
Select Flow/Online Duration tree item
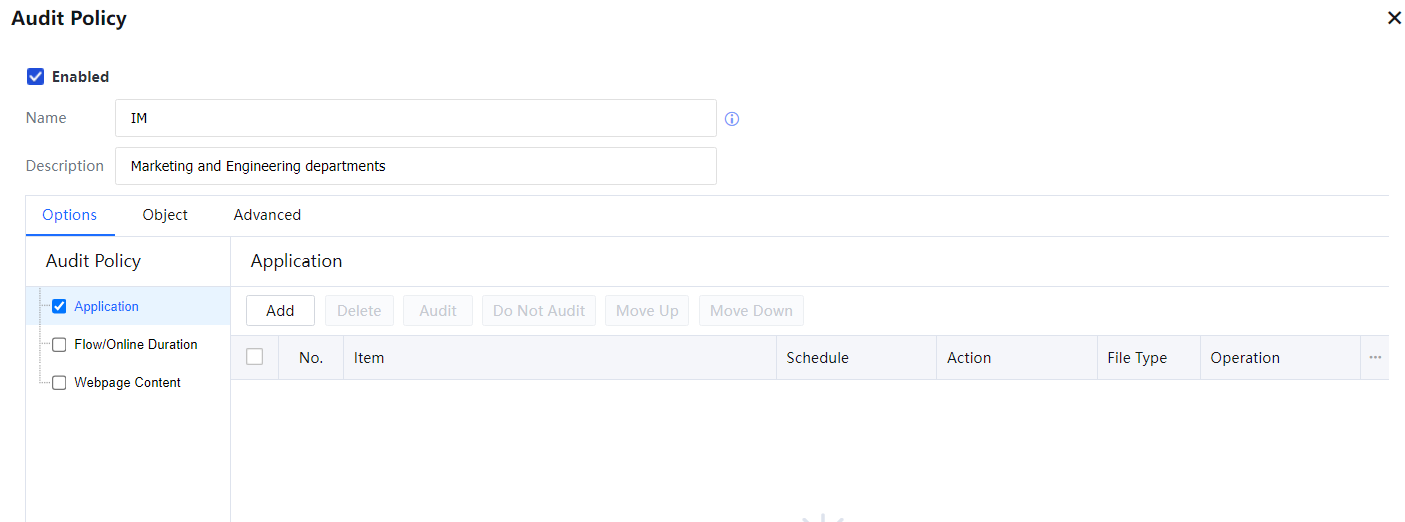(136, 345)
